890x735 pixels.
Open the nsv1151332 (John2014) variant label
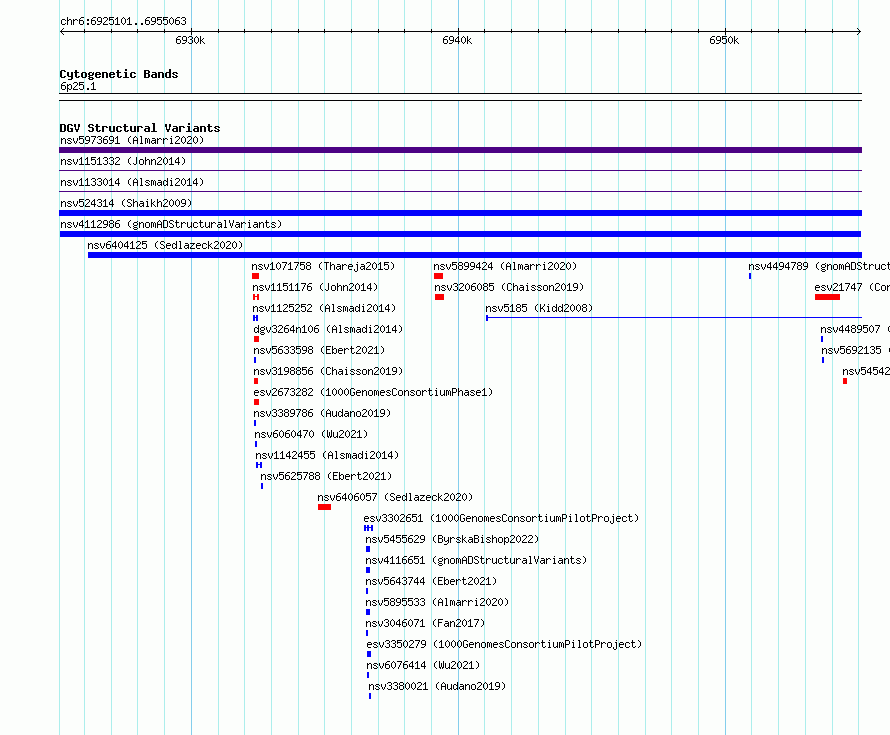pos(123,161)
